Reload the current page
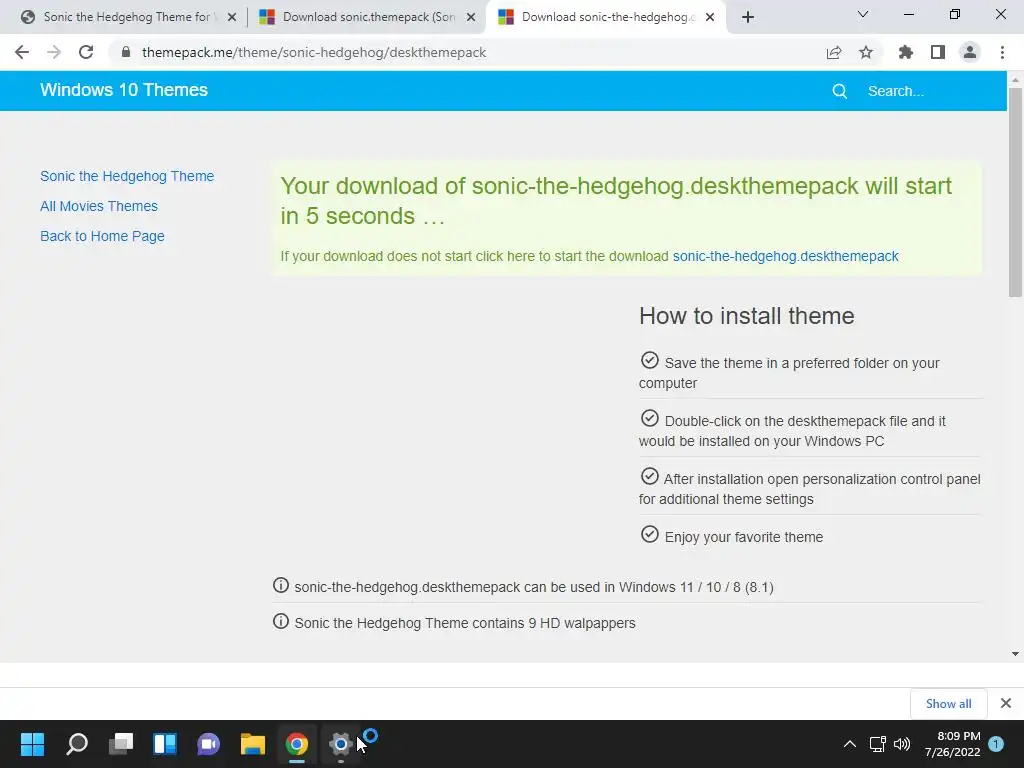 click(x=86, y=52)
